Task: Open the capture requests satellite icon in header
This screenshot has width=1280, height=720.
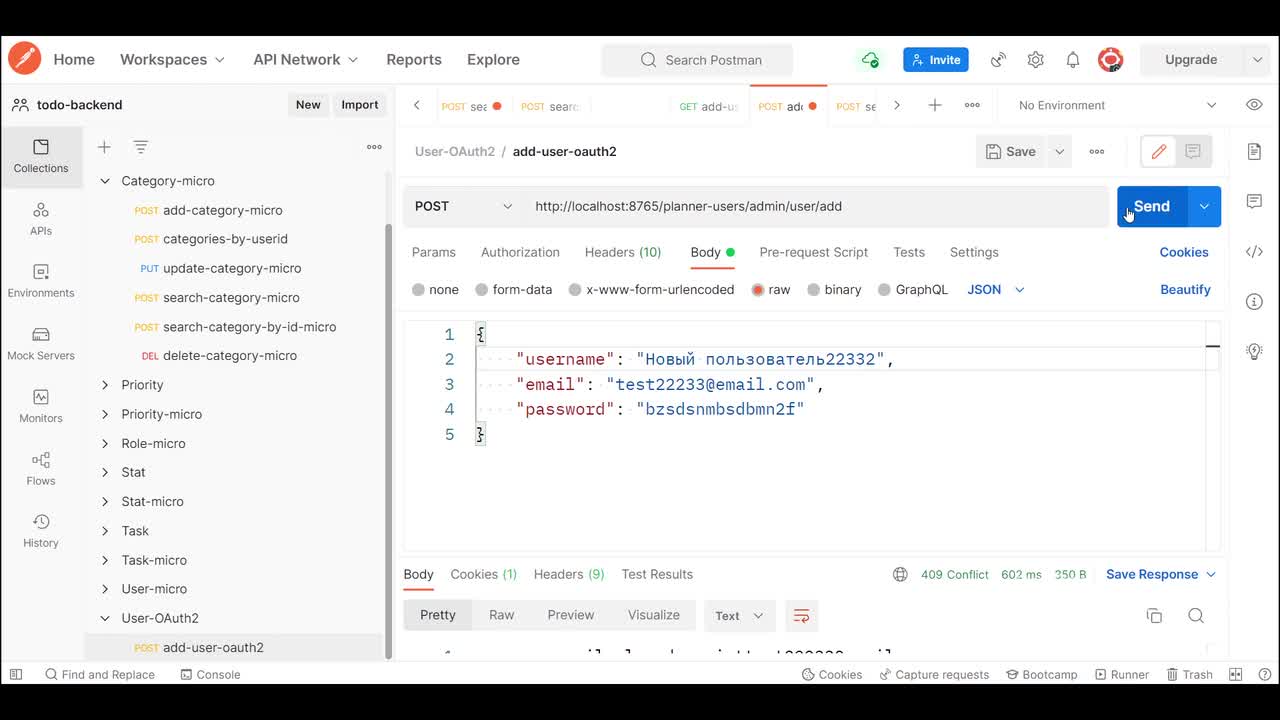Action: pyautogui.click(x=998, y=60)
